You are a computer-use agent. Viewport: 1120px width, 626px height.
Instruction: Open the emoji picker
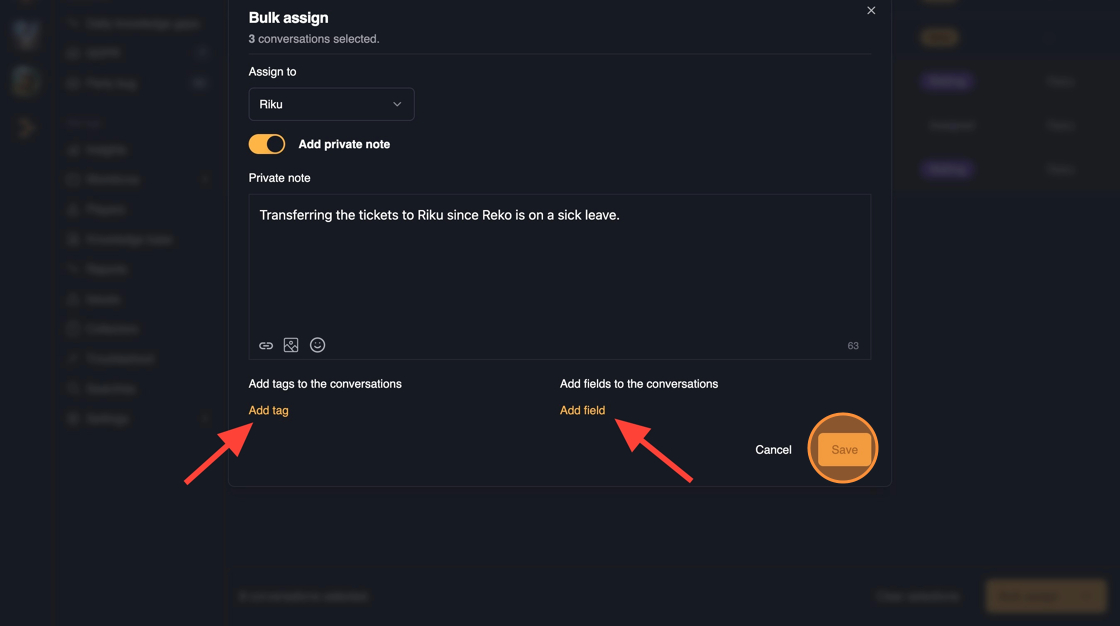coord(317,345)
